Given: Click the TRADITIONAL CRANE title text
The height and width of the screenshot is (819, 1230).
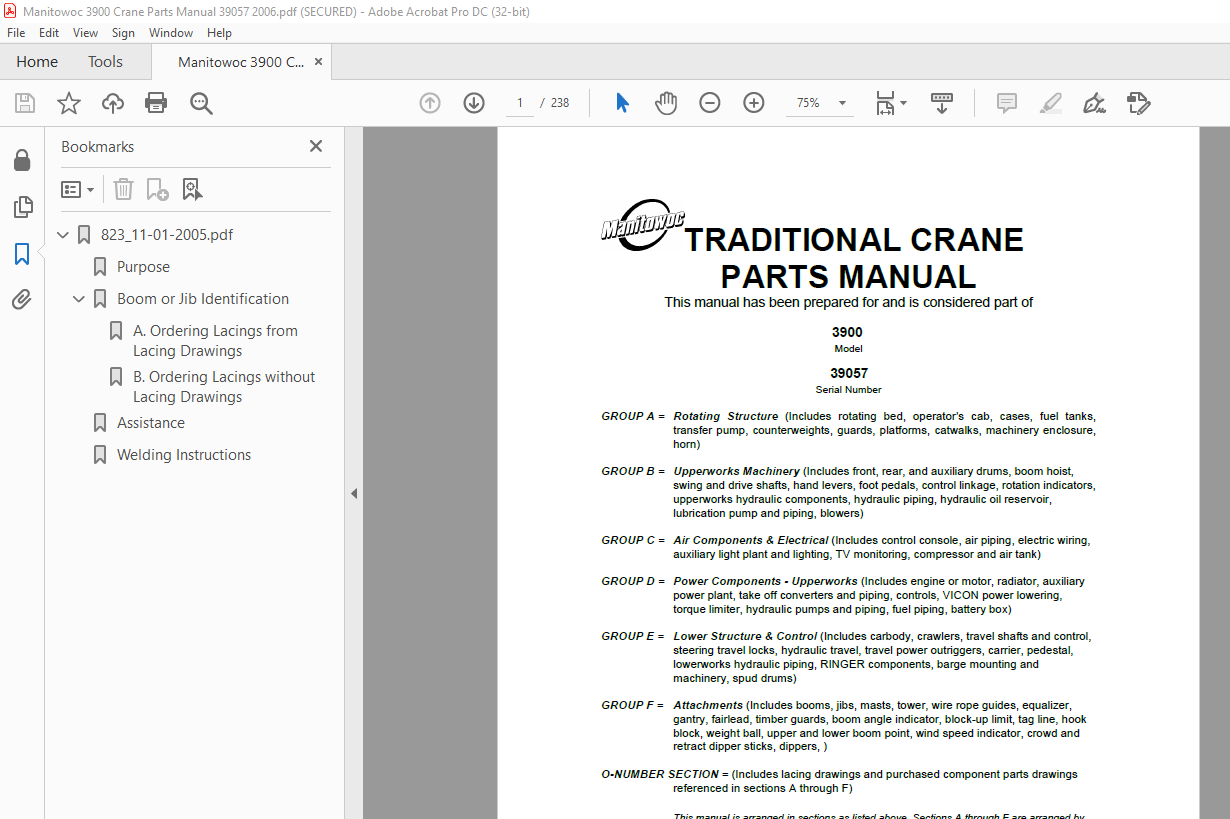Looking at the screenshot, I should (x=854, y=240).
